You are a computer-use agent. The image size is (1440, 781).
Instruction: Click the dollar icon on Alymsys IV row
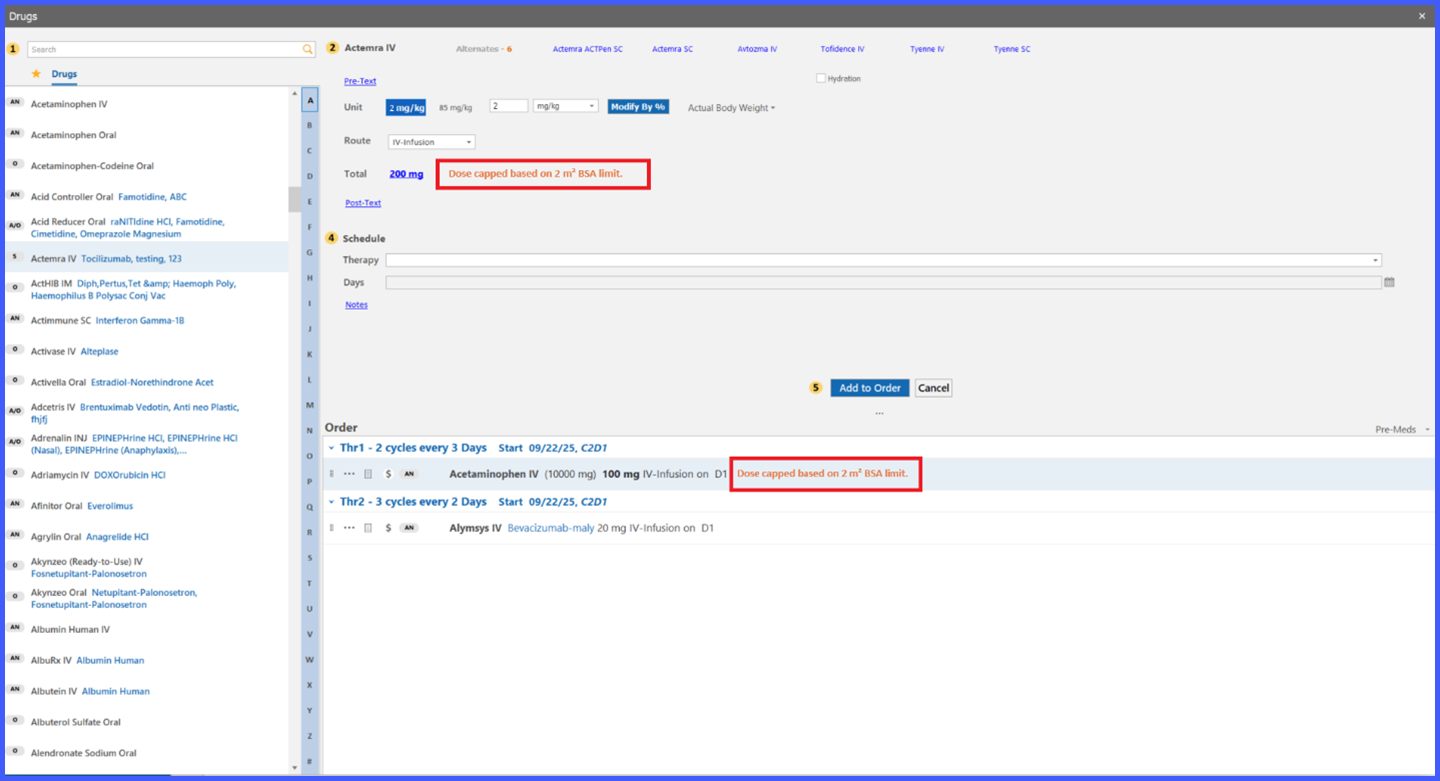click(388, 528)
